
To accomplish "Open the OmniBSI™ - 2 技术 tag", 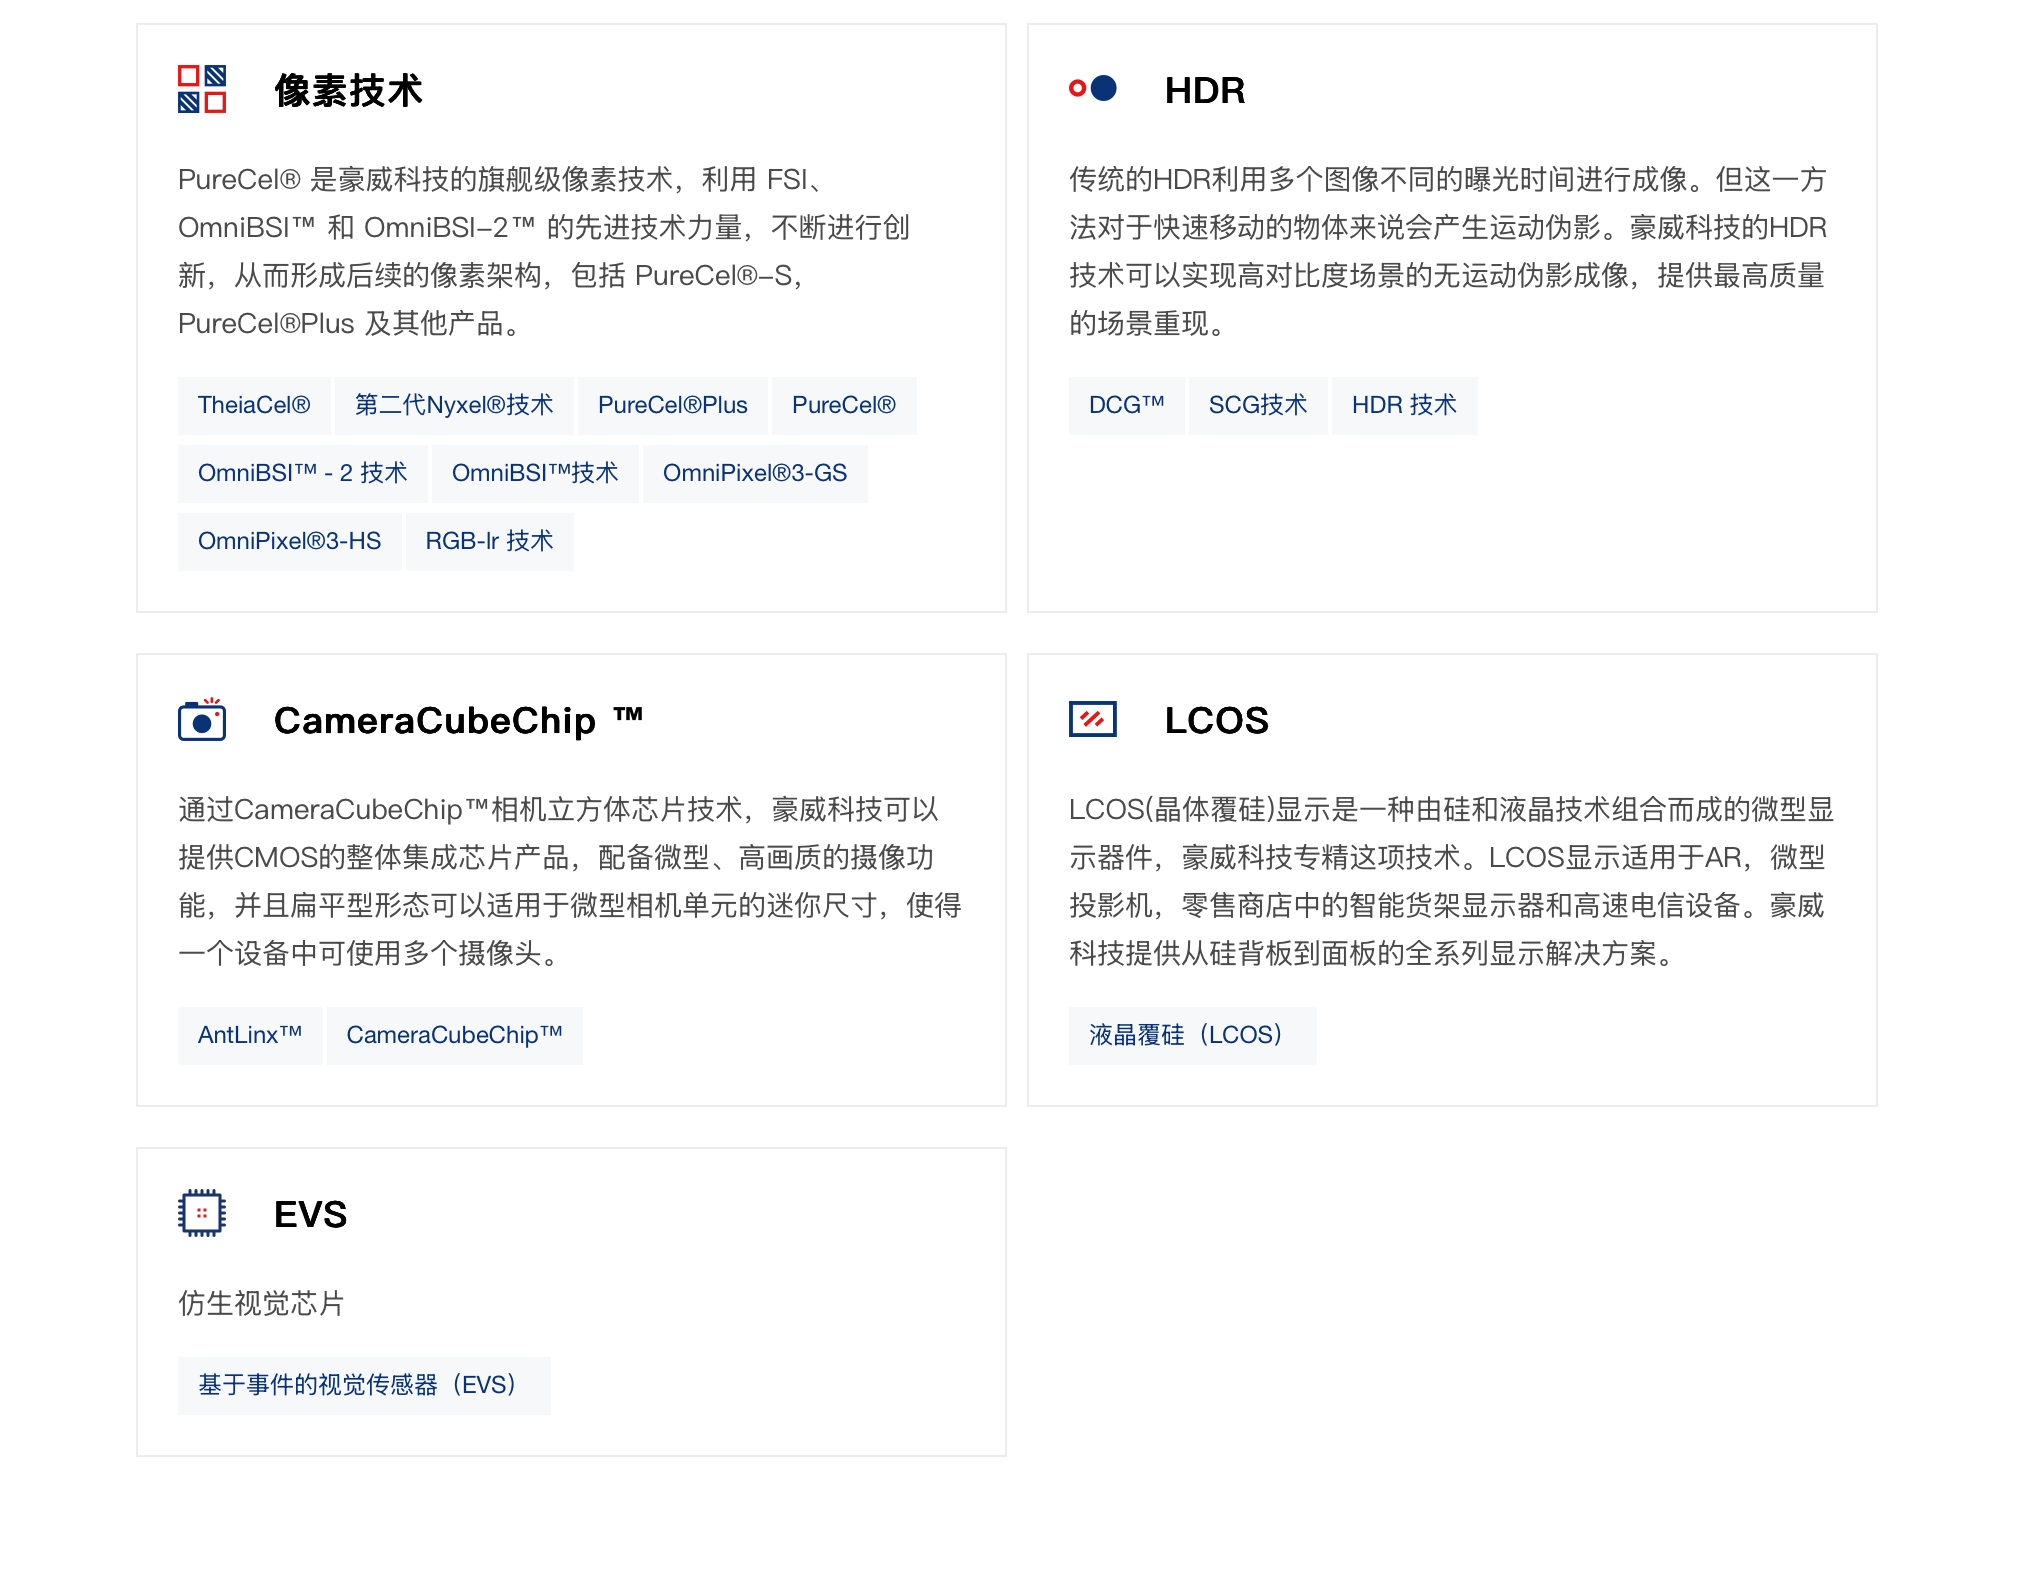I will pos(303,473).
